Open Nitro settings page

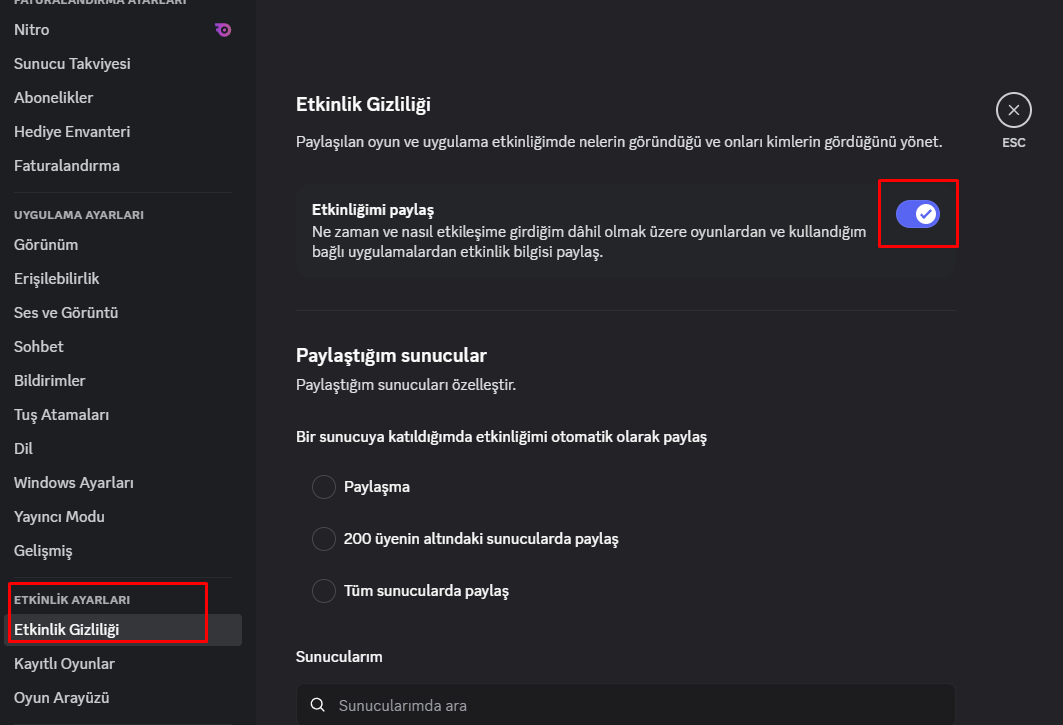coord(32,30)
